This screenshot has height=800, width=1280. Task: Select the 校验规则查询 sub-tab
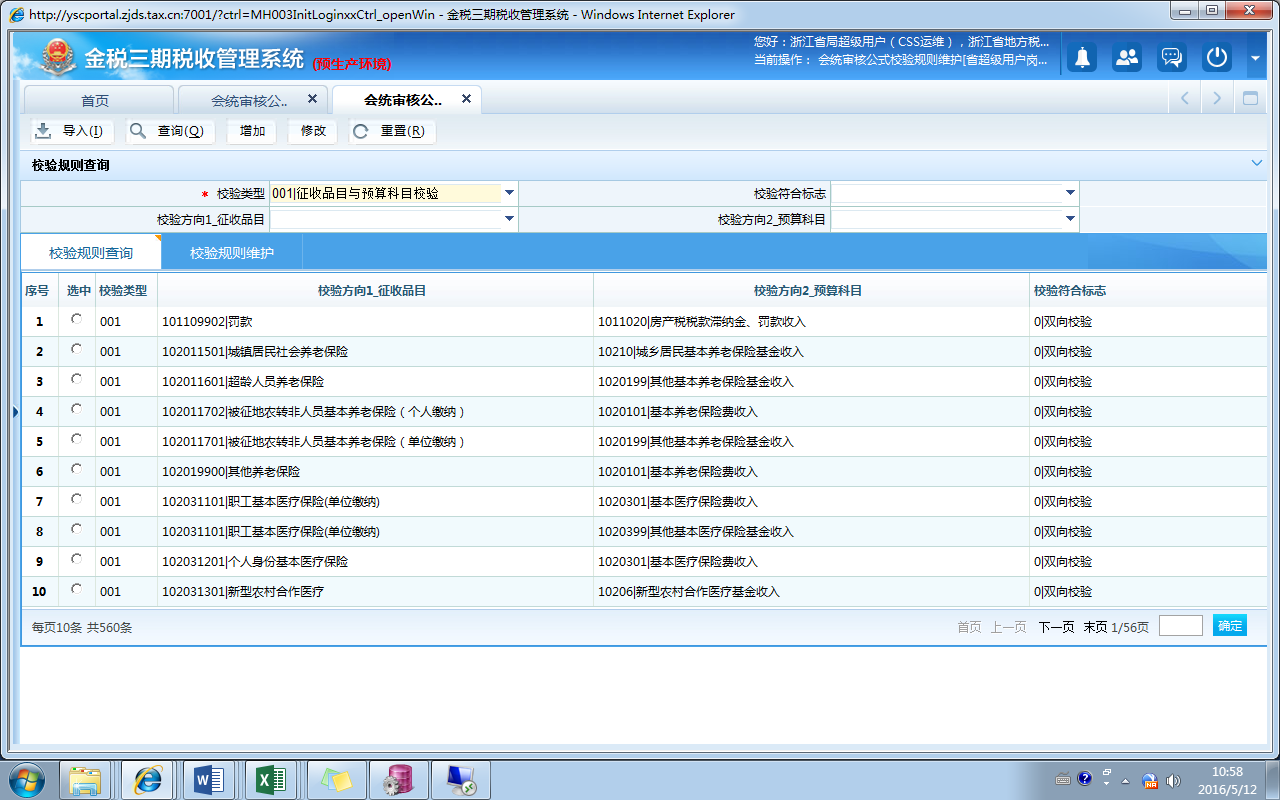coord(91,253)
